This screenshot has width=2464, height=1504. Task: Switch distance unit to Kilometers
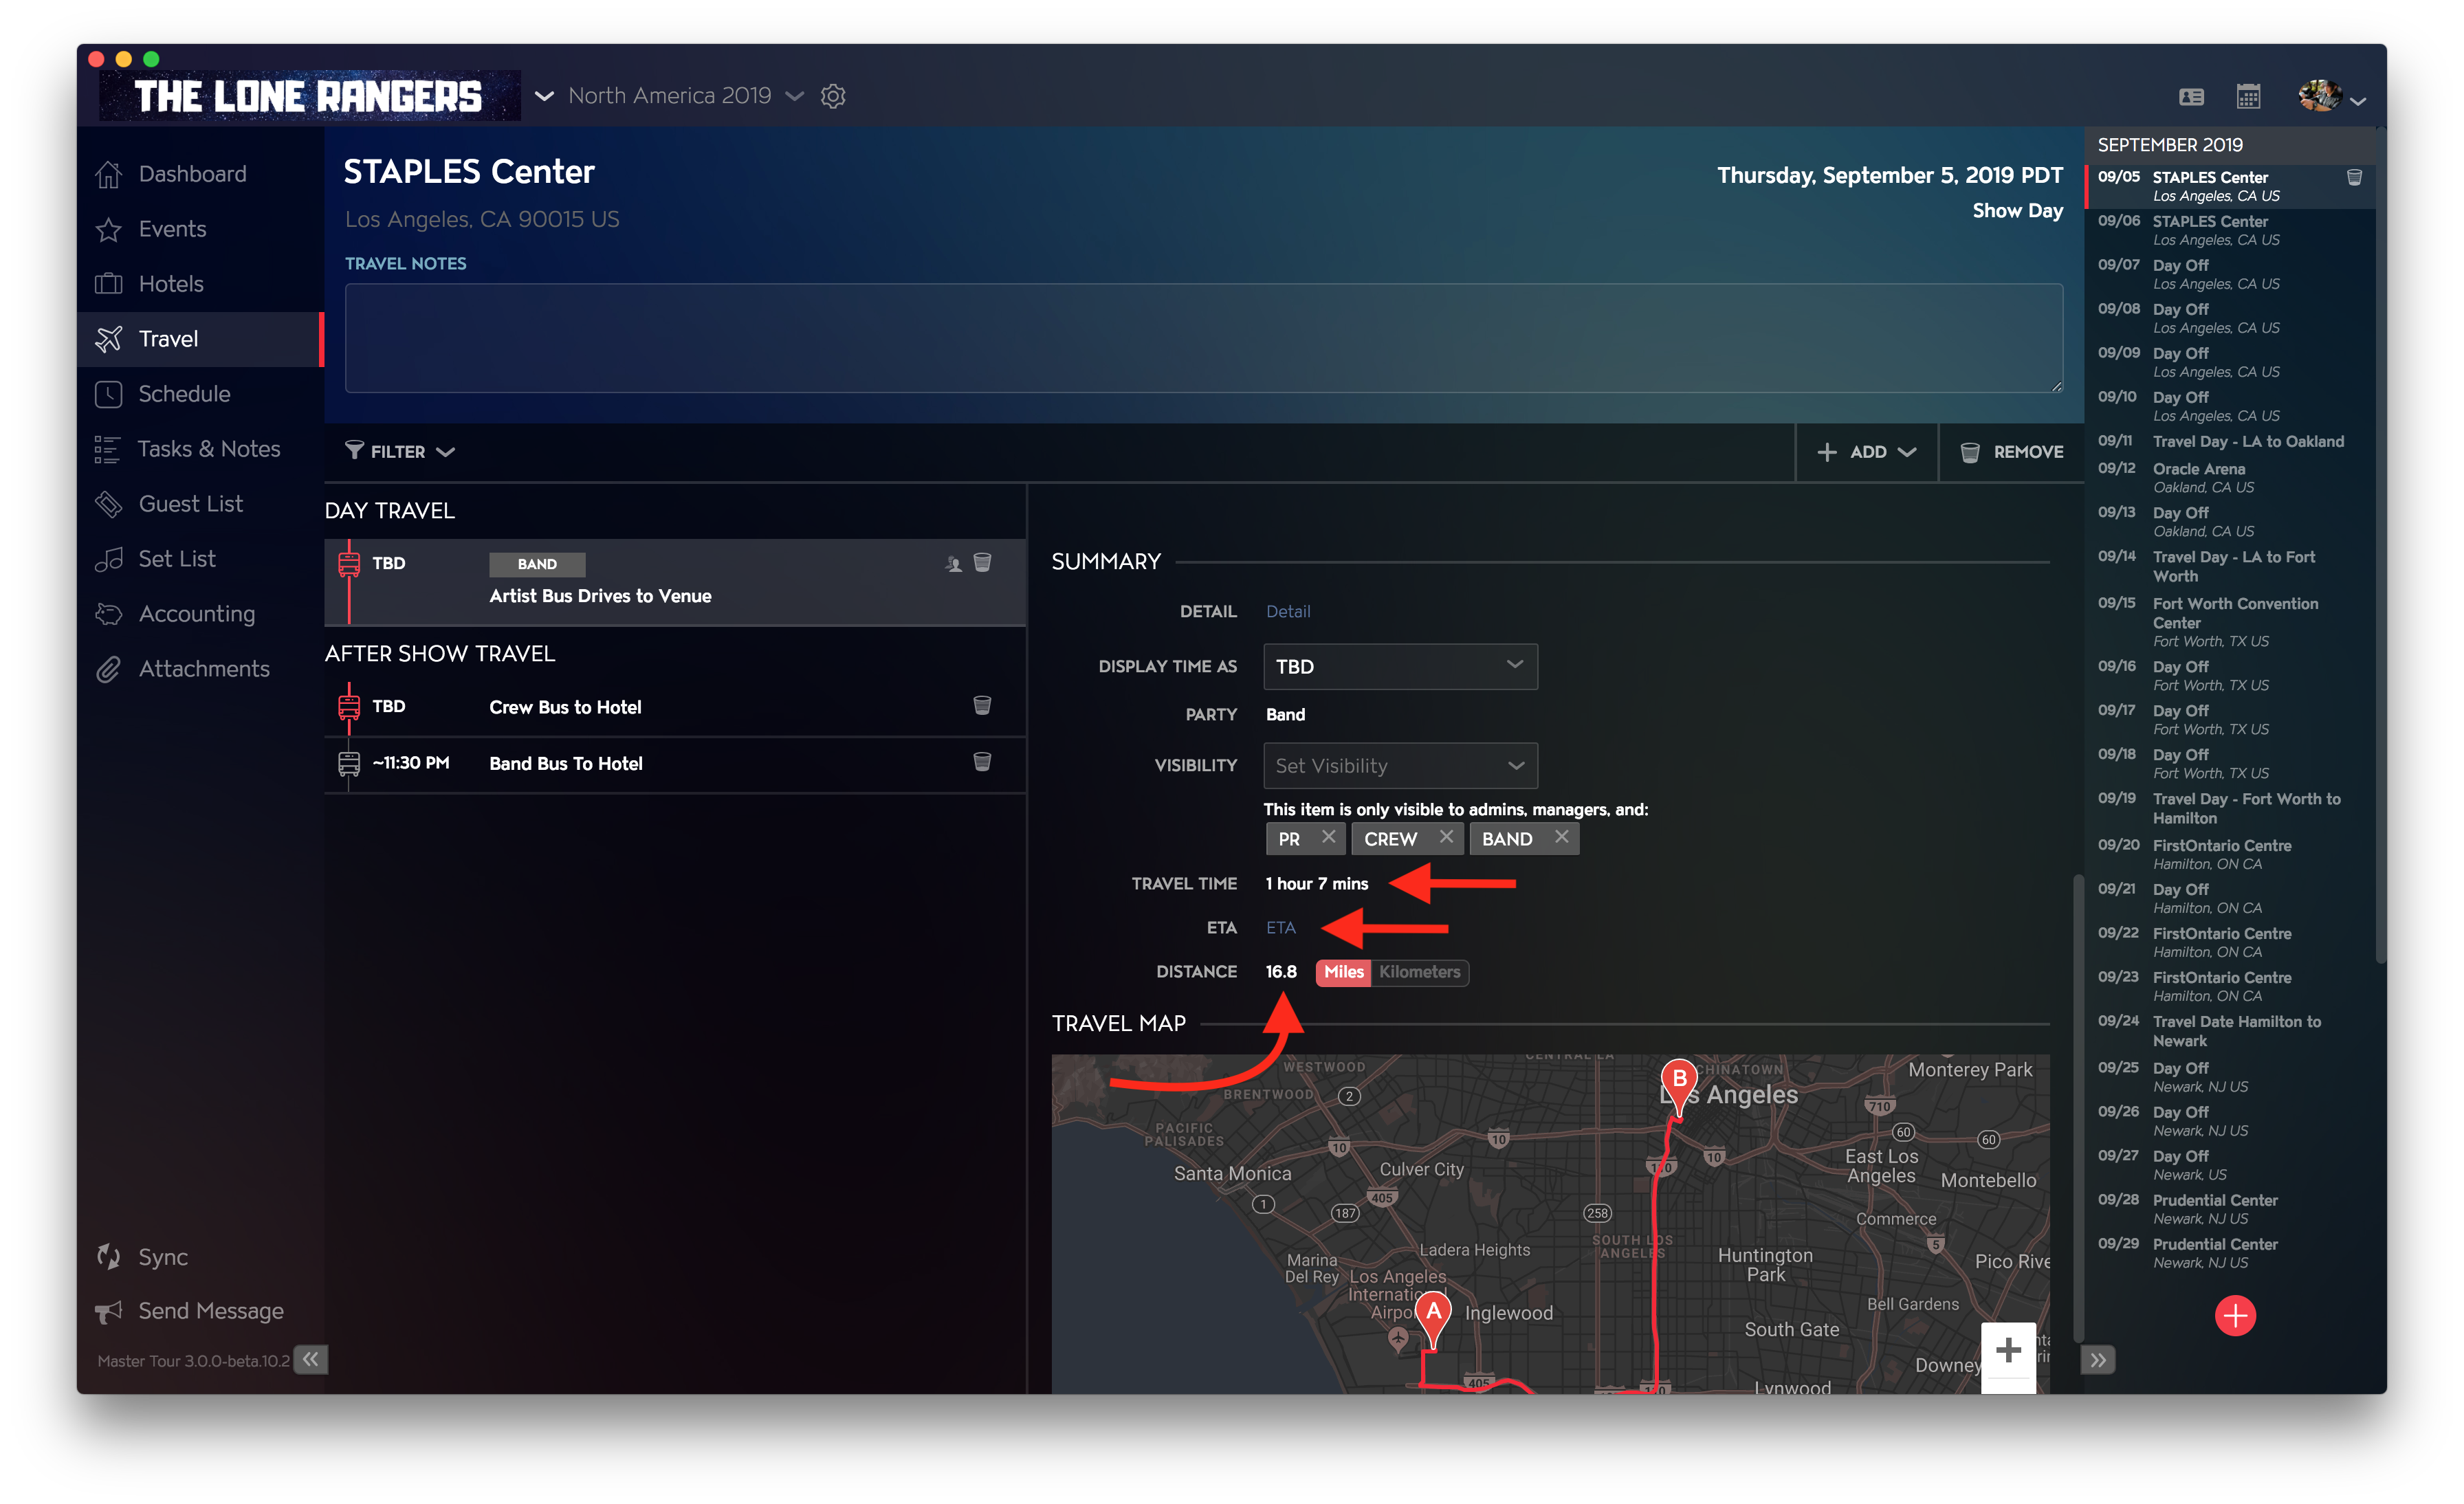1419,973
